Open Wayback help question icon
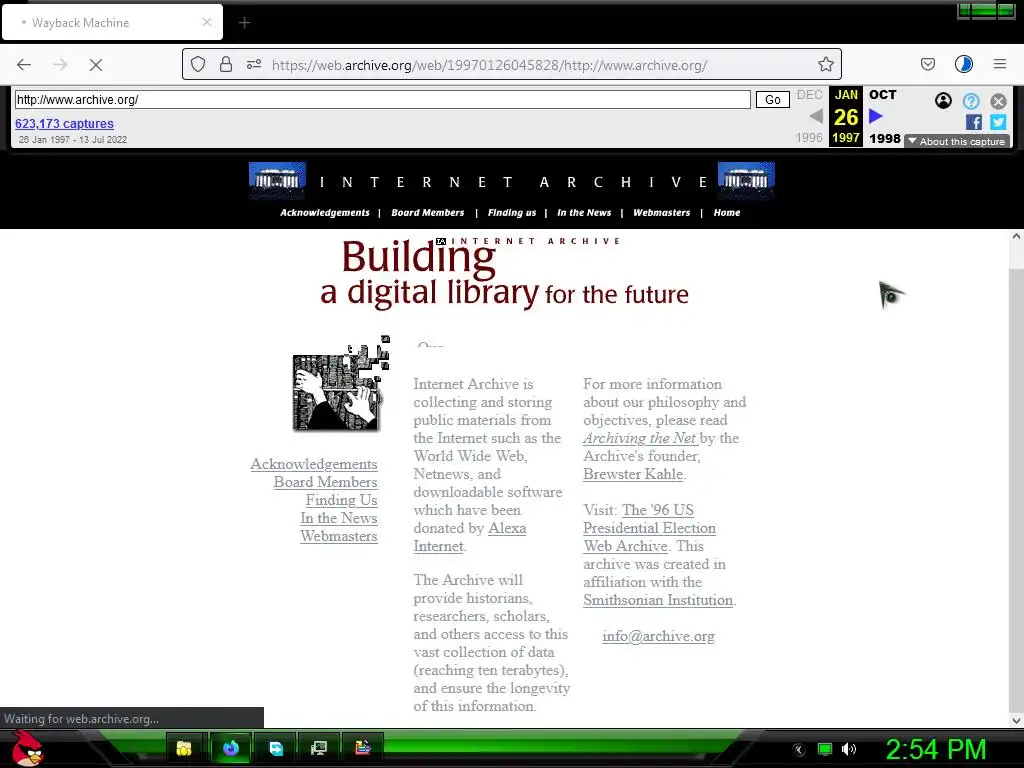The width and height of the screenshot is (1024, 768). (971, 101)
